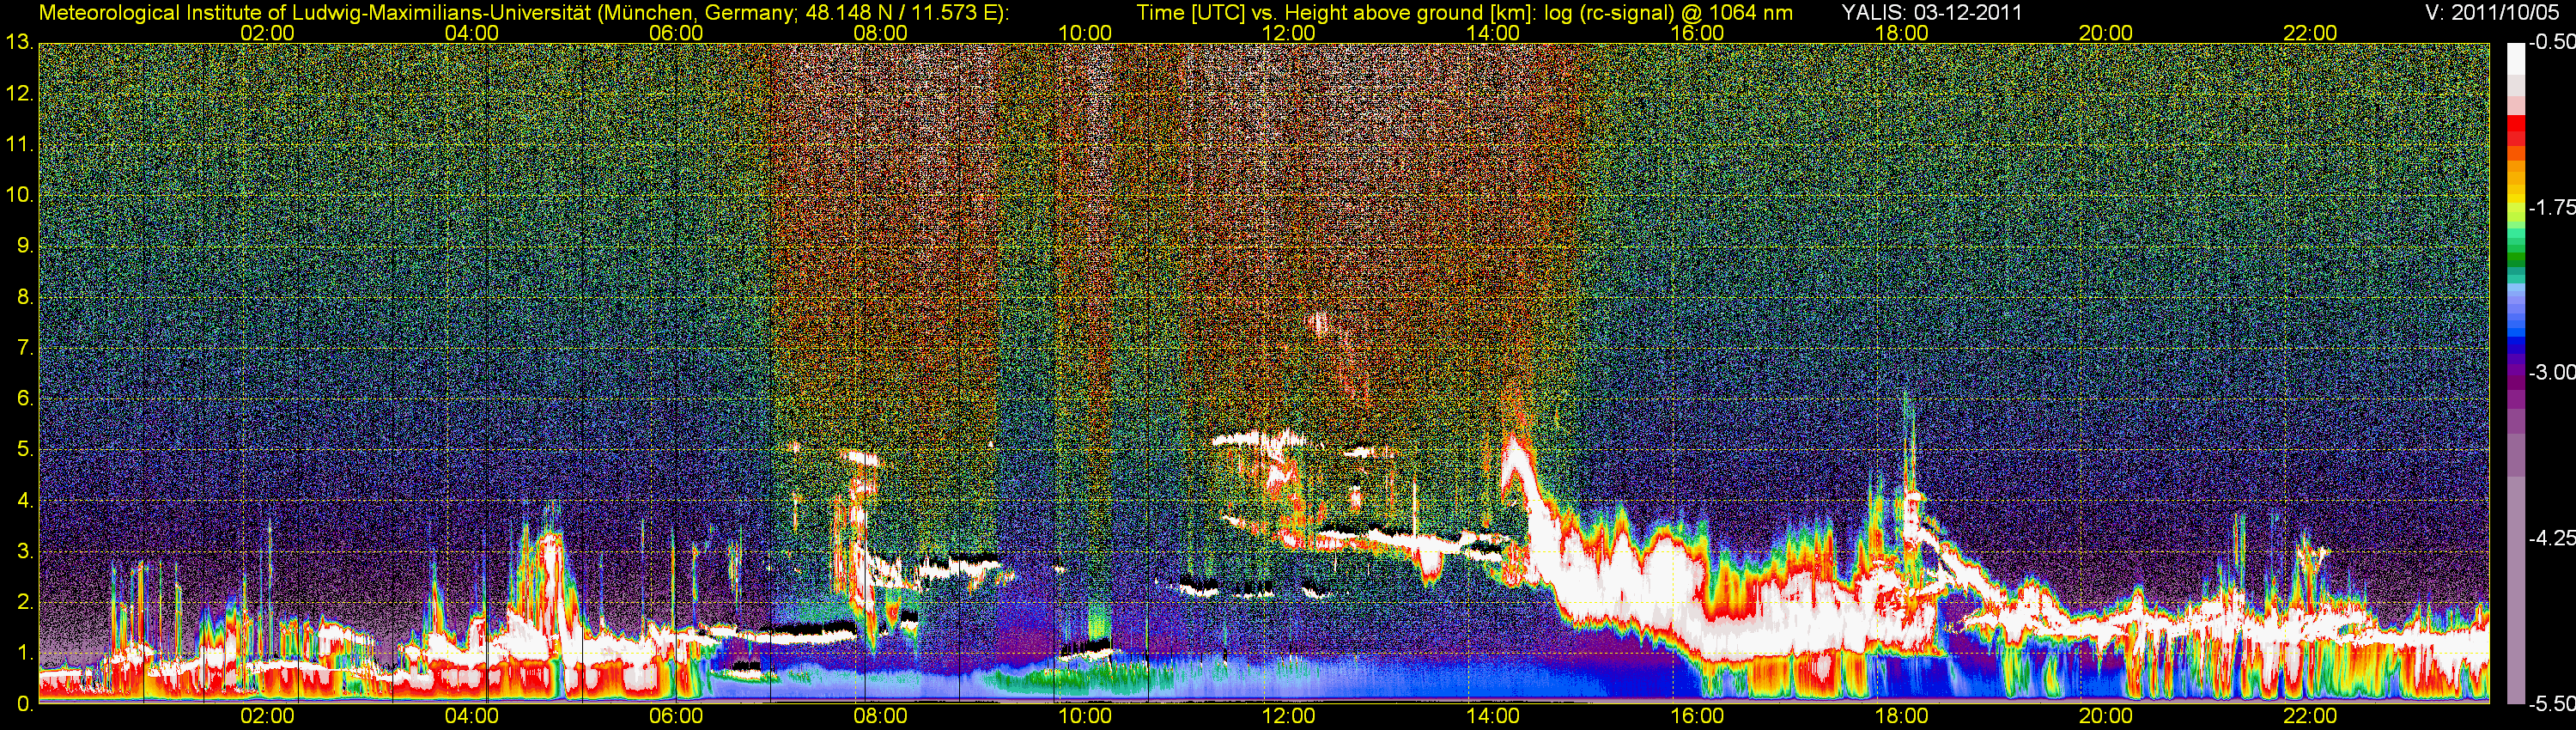Click the 9. height axis label
The image size is (2576, 730).
pos(26,246)
